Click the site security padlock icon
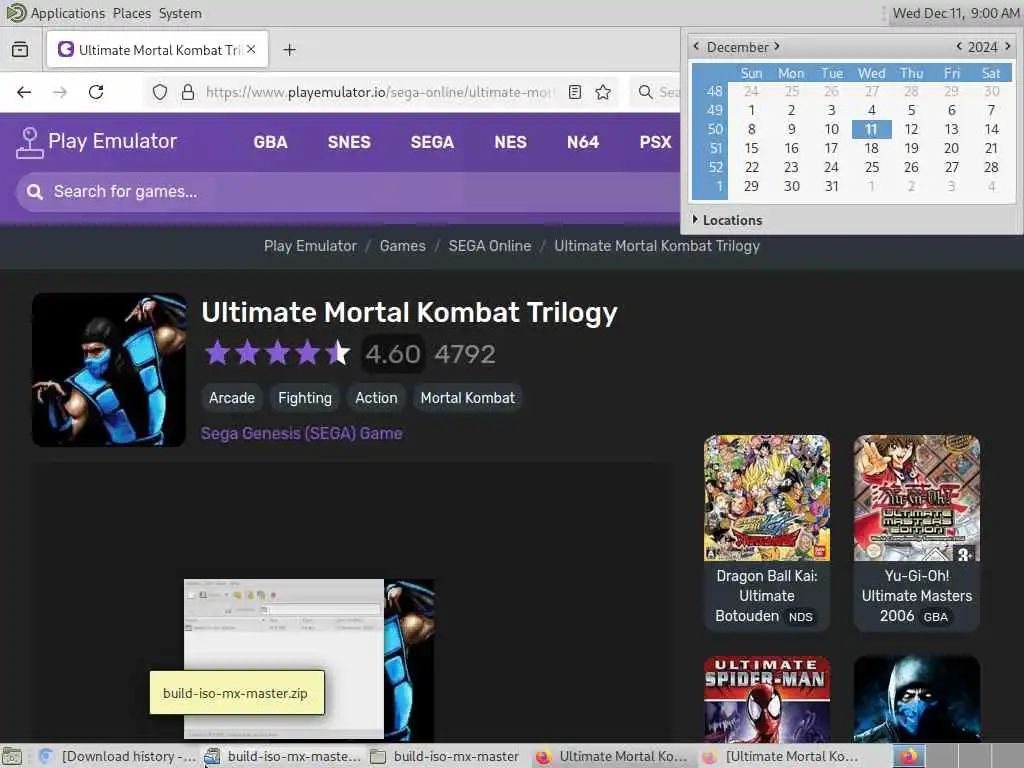The image size is (1024, 768). [x=188, y=92]
